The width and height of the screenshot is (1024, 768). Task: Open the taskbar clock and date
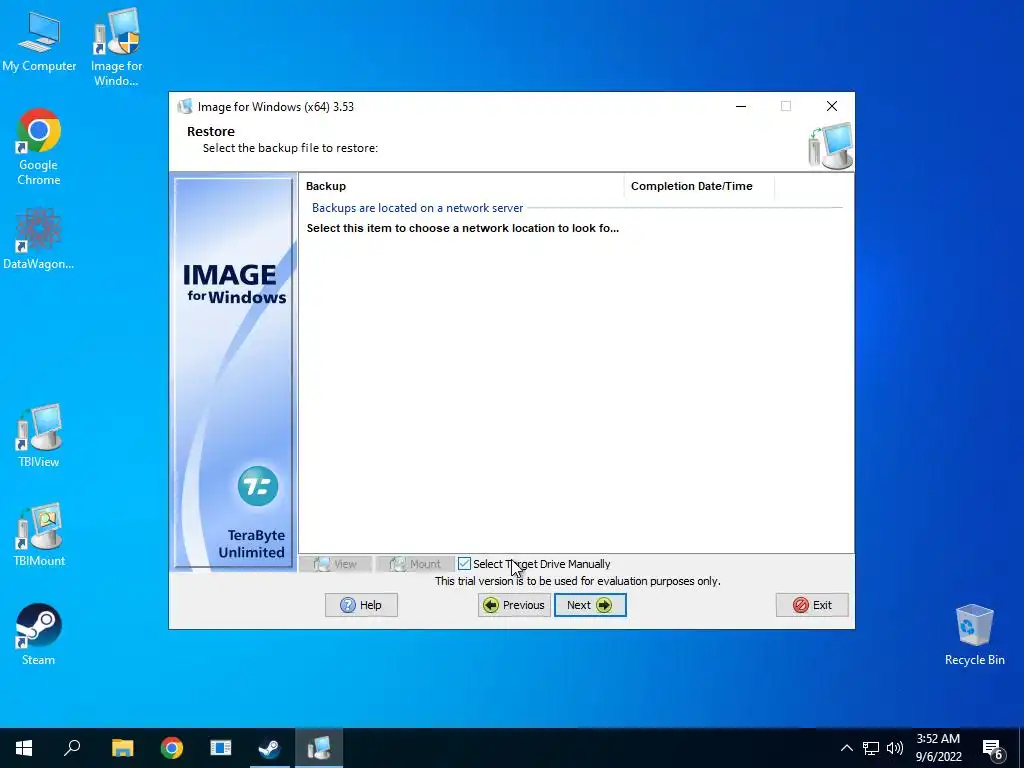pos(938,748)
